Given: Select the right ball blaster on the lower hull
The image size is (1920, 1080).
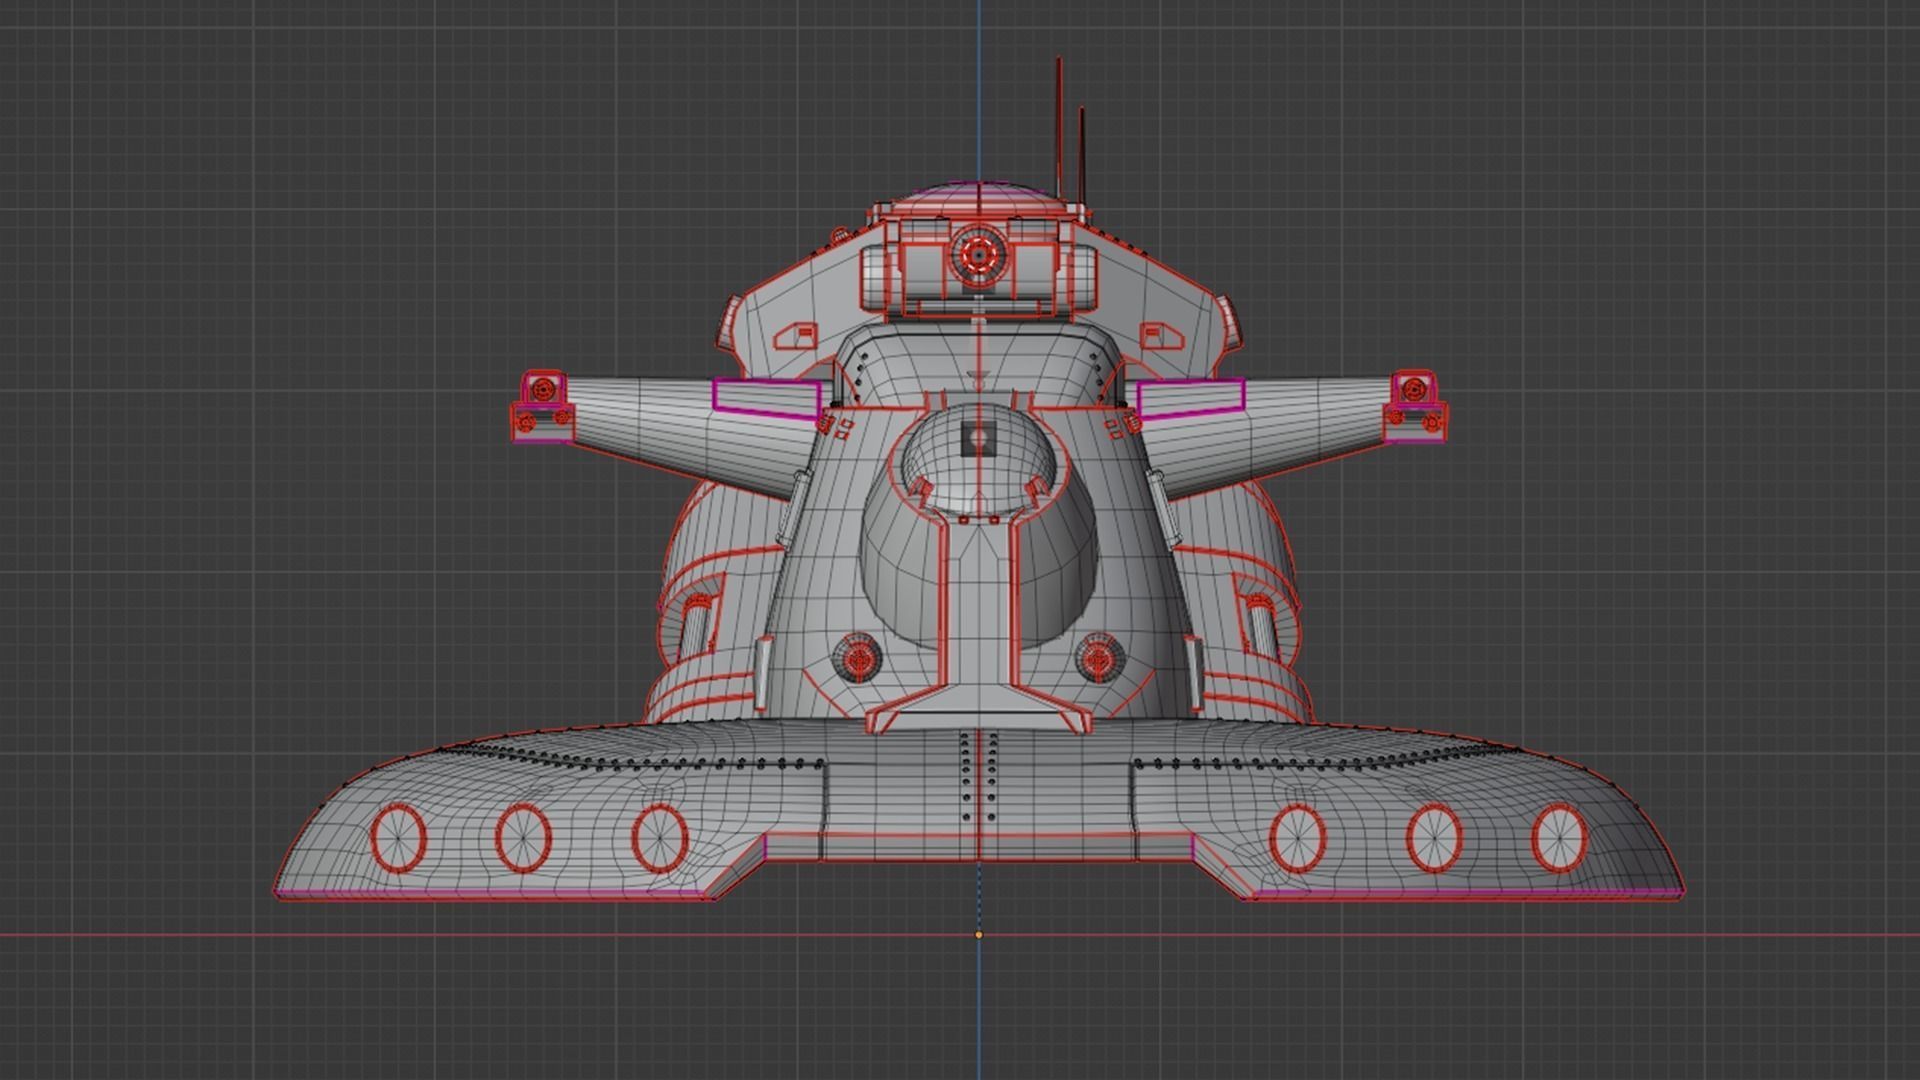Looking at the screenshot, I should click(x=1100, y=658).
